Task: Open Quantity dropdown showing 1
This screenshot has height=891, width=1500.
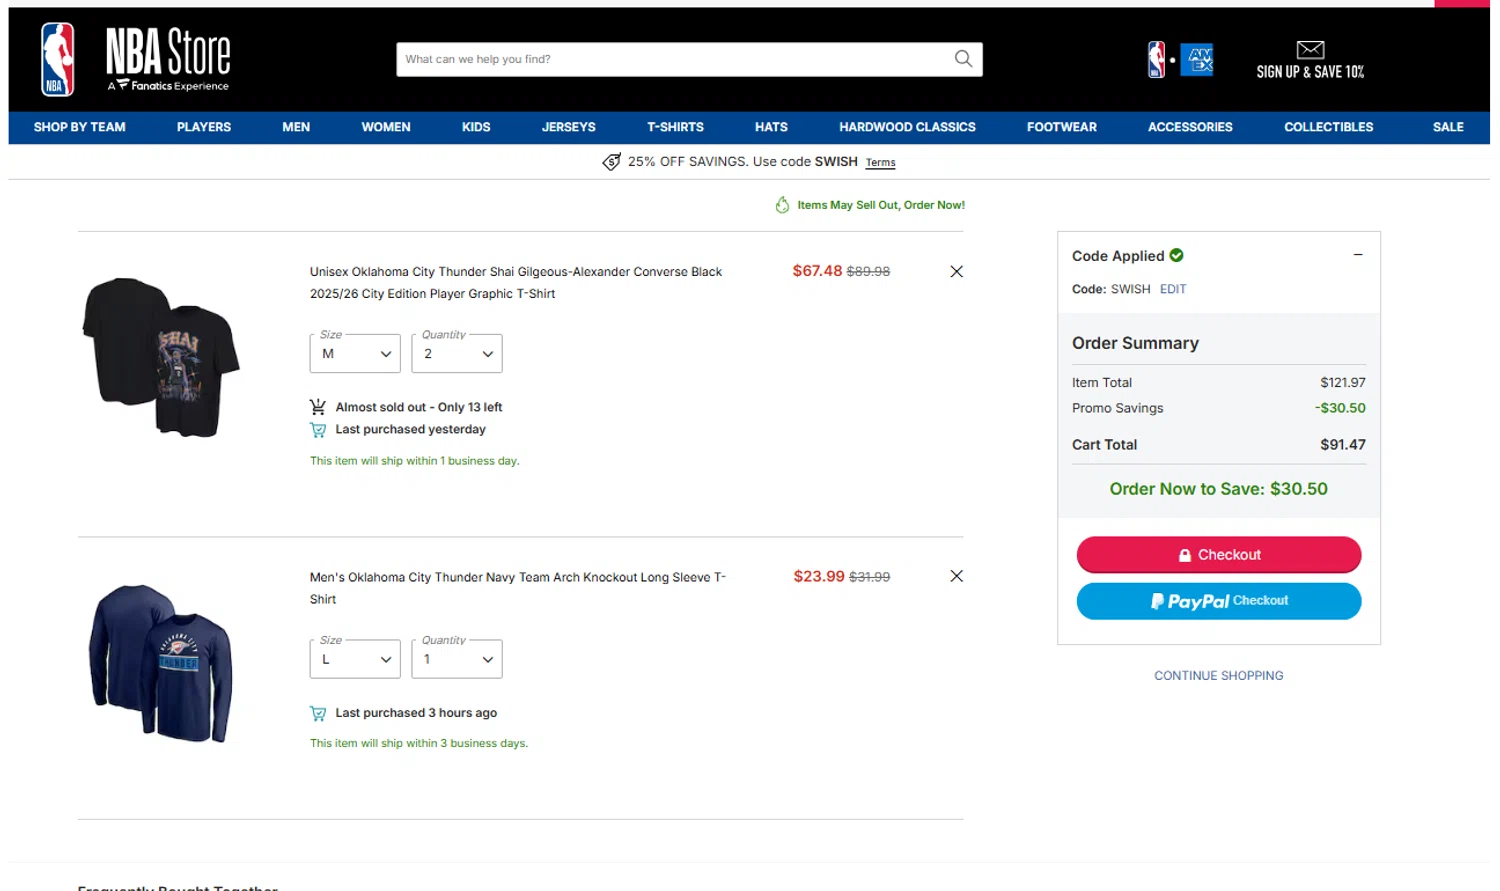Action: pos(457,659)
